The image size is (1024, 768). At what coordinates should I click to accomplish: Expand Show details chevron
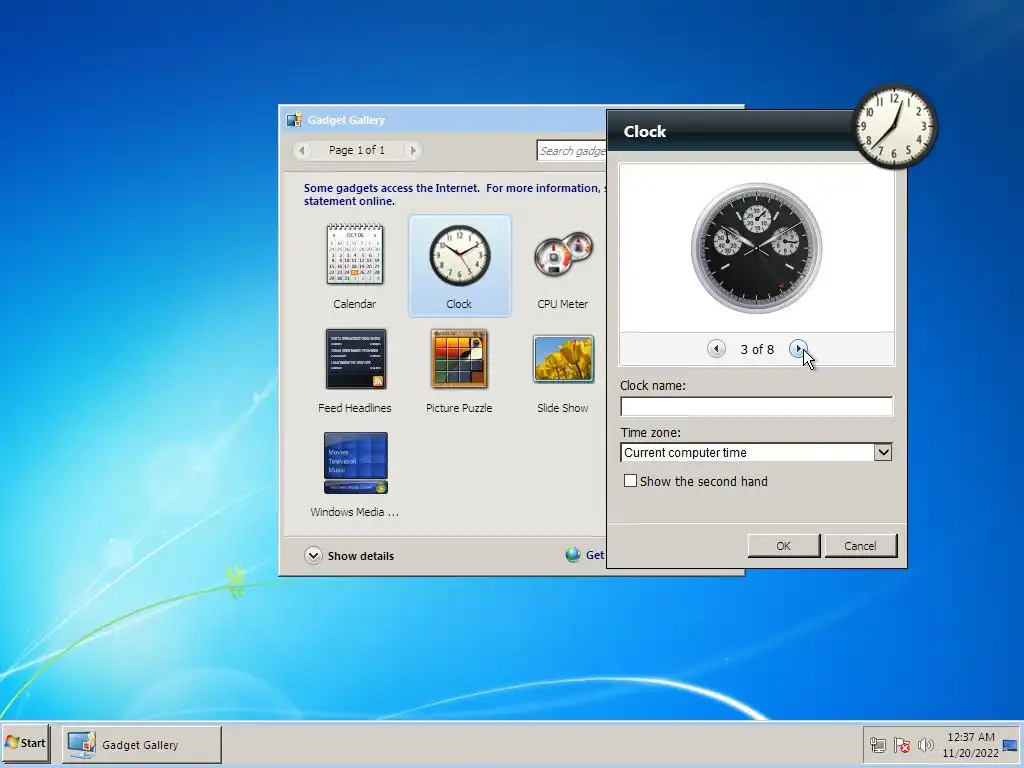313,555
